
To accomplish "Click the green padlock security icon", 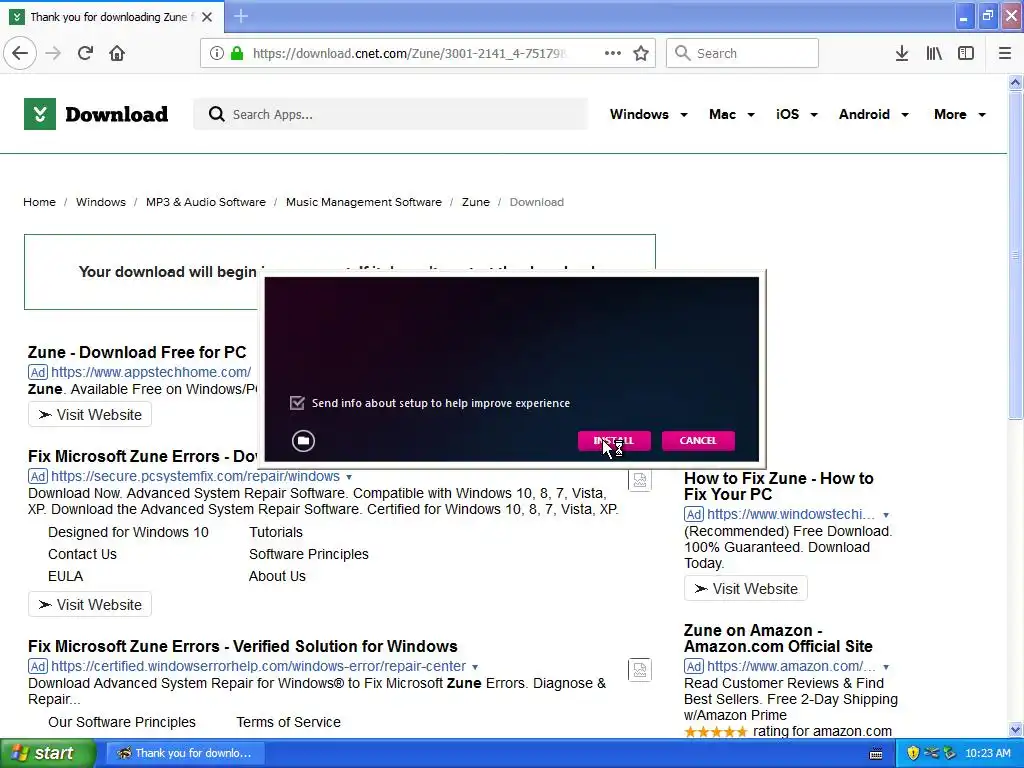I will pos(237,54).
